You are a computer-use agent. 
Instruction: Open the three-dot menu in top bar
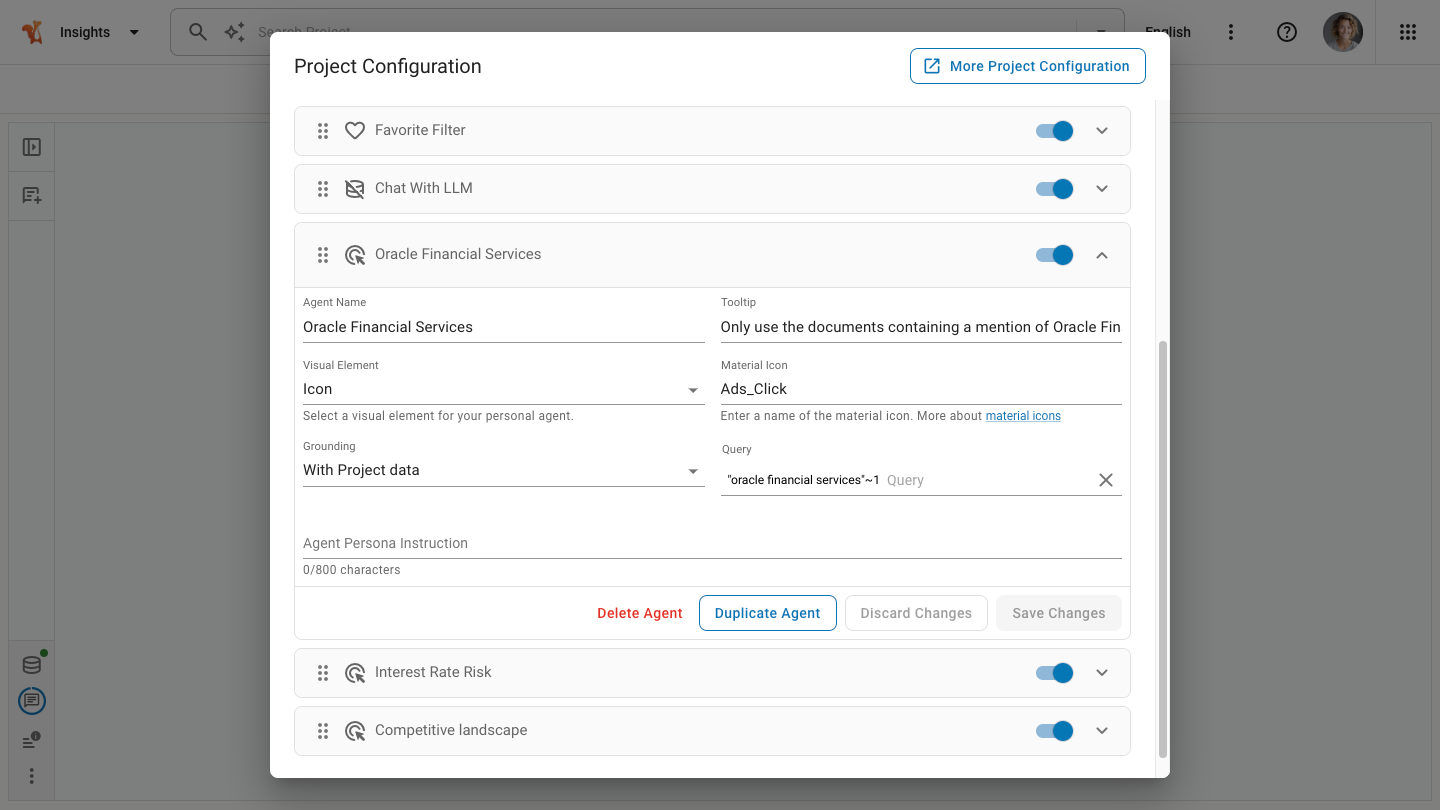tap(1231, 32)
